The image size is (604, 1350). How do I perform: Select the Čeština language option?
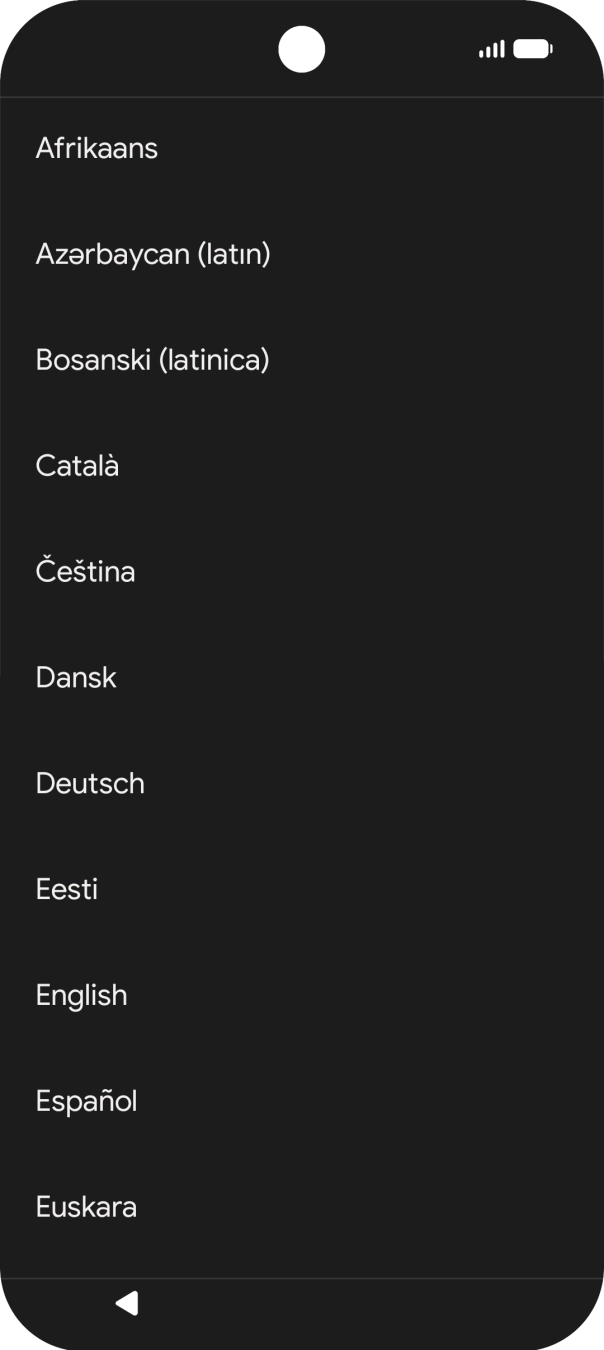point(85,572)
